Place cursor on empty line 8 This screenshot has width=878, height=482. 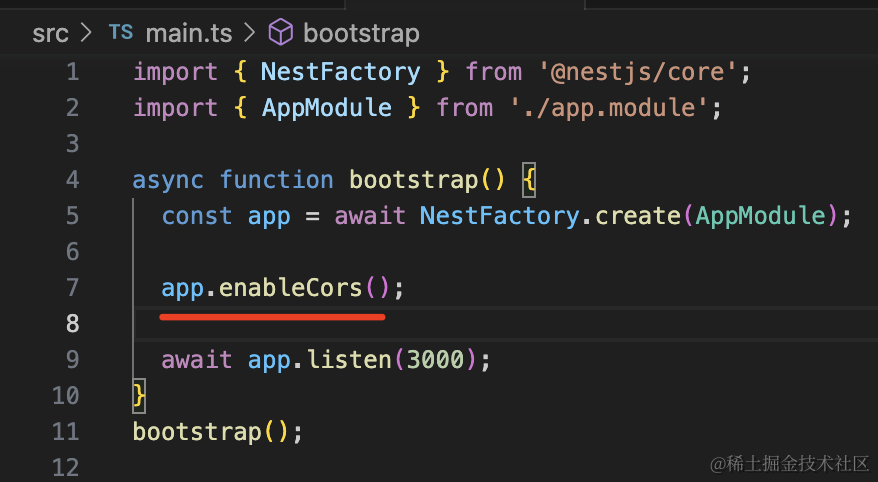pyautogui.click(x=506, y=324)
